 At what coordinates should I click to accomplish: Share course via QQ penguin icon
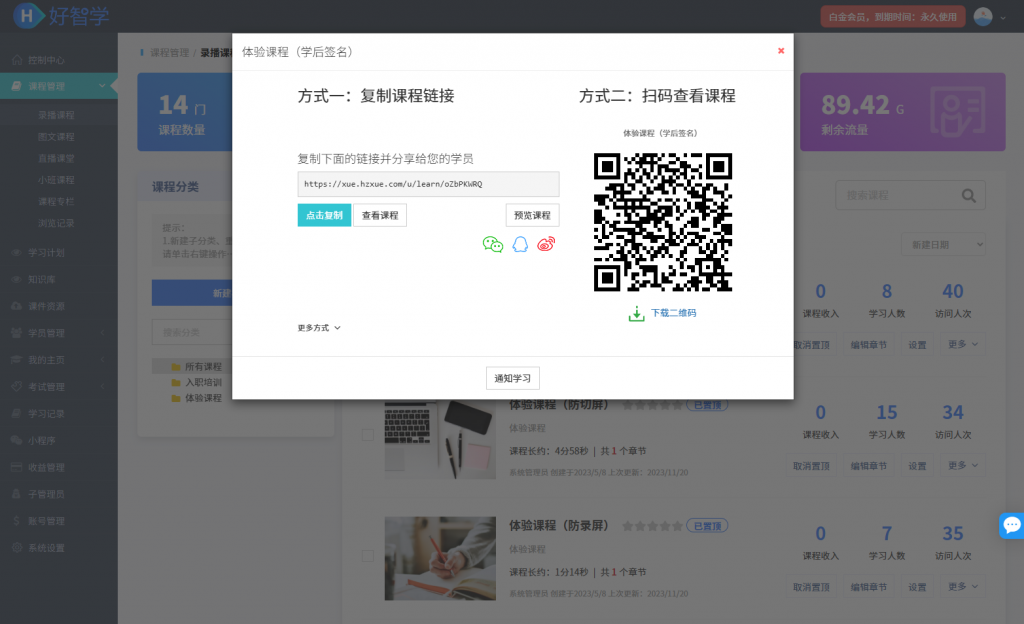[520, 244]
